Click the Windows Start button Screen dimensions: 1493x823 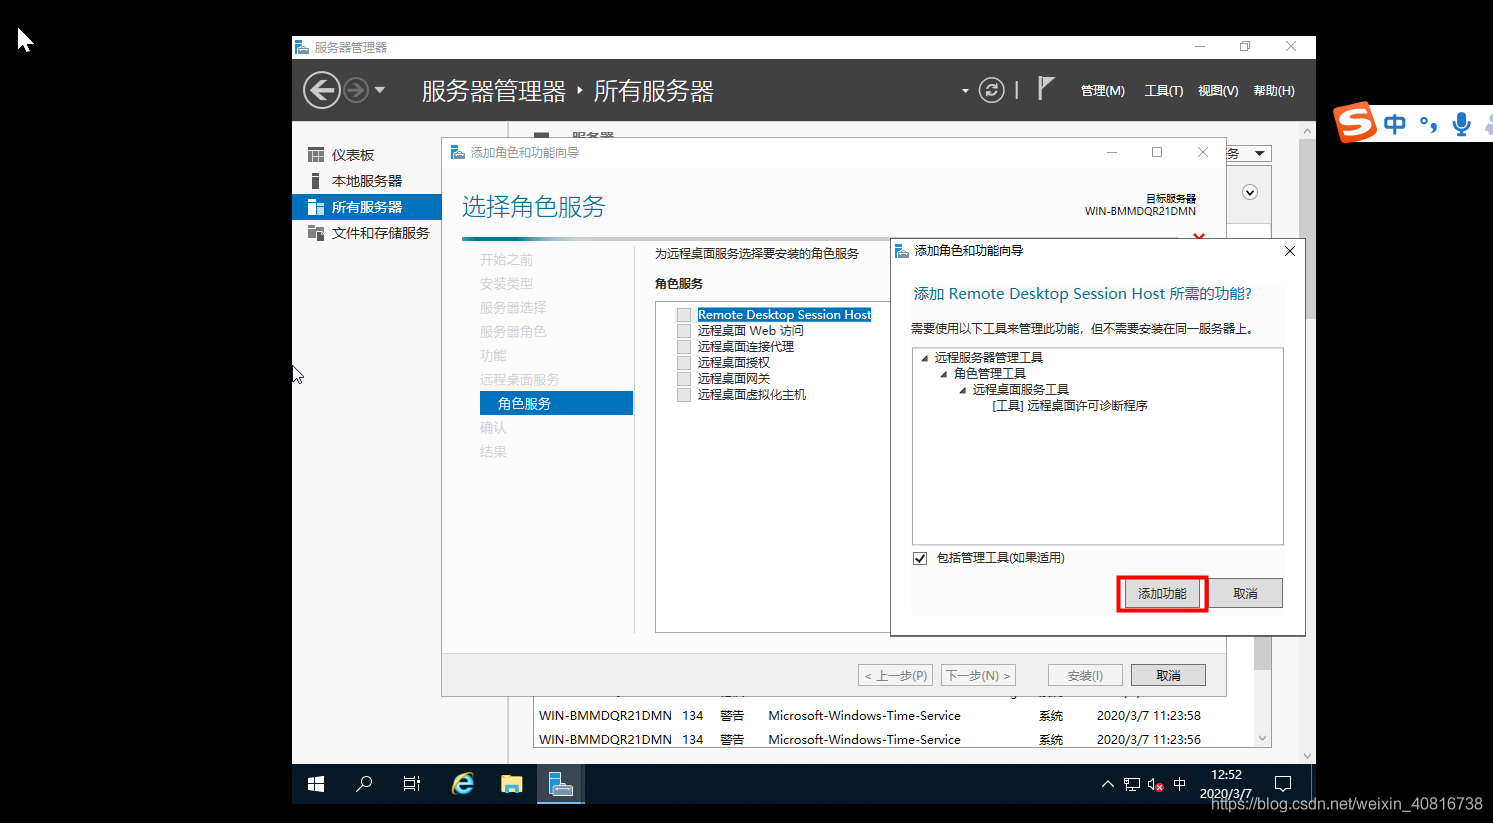click(x=316, y=784)
